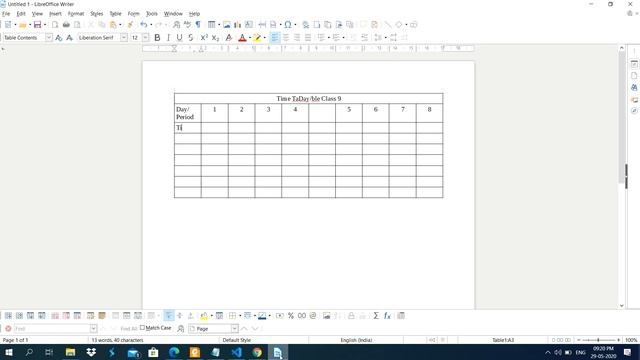The image size is (640, 360).
Task: Click the Save document icon
Action: click(37, 25)
